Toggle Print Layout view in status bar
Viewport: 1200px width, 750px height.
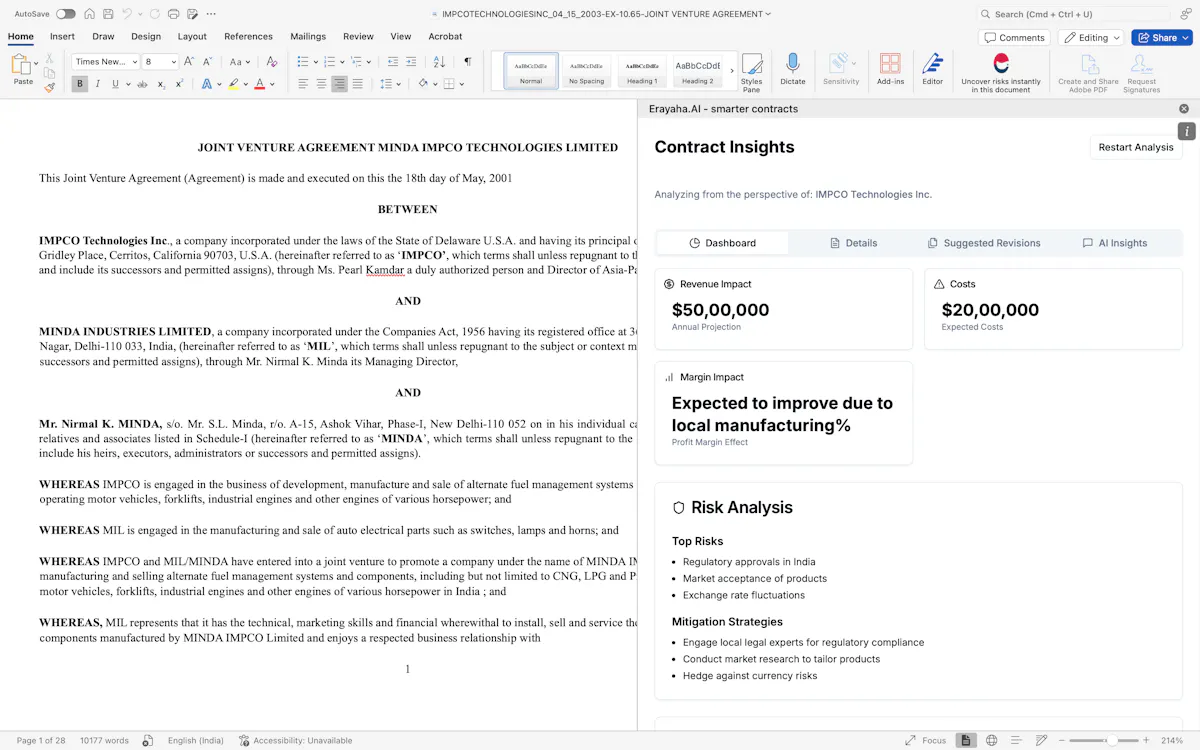click(x=966, y=740)
